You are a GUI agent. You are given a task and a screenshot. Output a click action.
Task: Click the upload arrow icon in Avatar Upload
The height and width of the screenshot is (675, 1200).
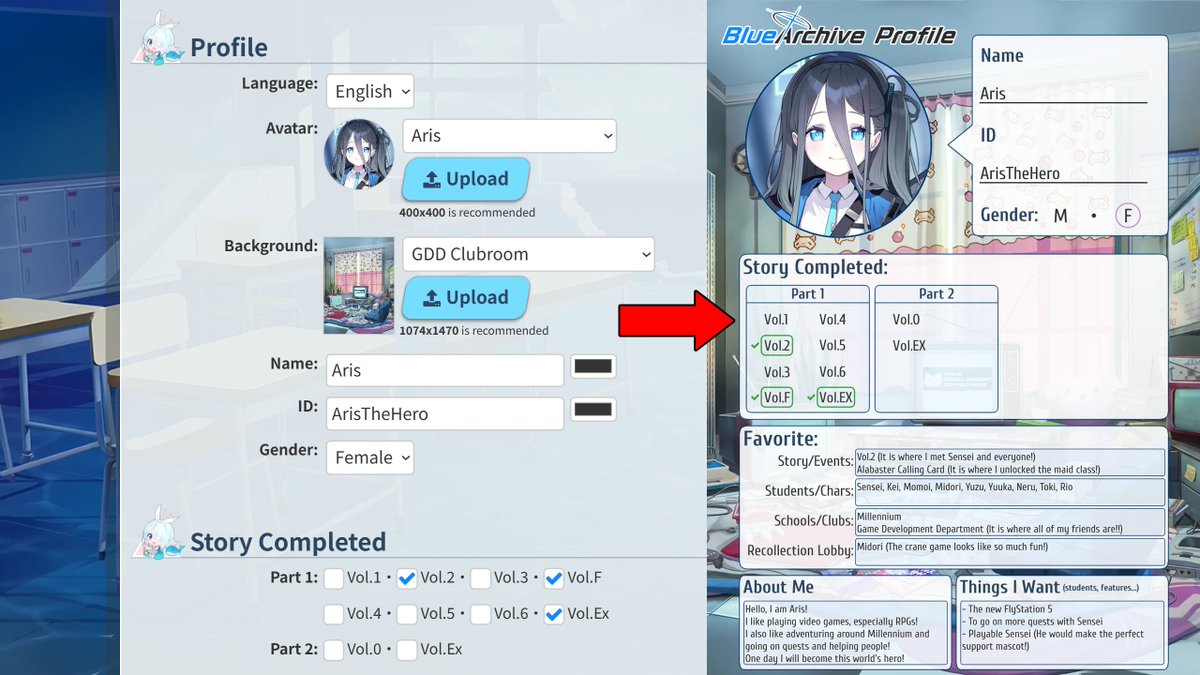click(432, 180)
